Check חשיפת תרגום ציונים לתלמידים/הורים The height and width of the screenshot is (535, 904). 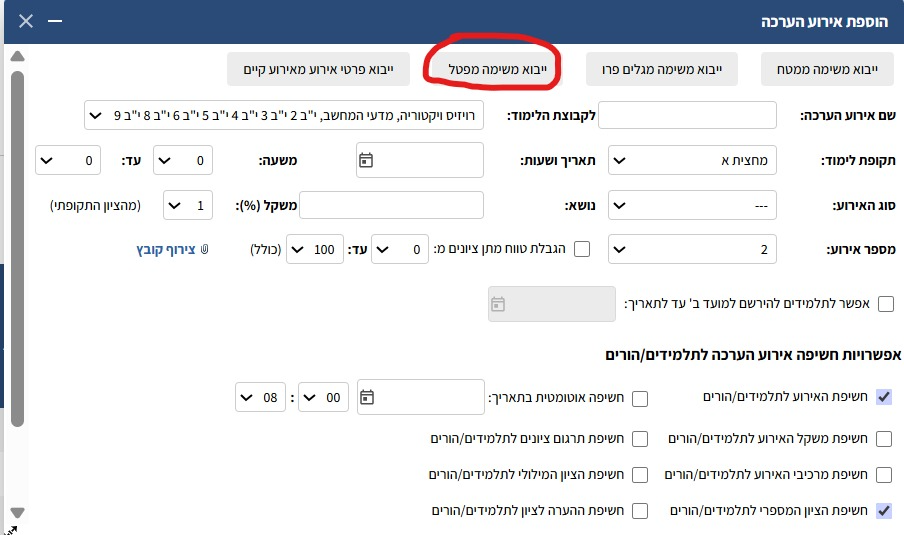[x=640, y=439]
